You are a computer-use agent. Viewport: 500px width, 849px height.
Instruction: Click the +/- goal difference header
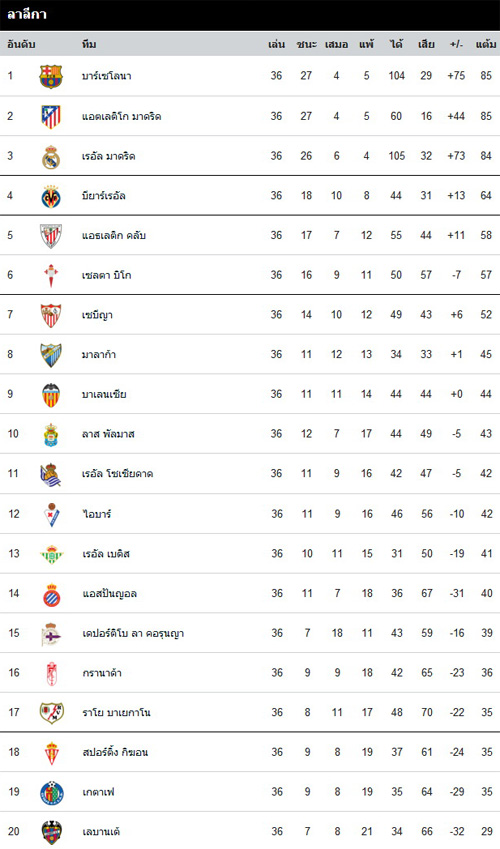[x=456, y=44]
